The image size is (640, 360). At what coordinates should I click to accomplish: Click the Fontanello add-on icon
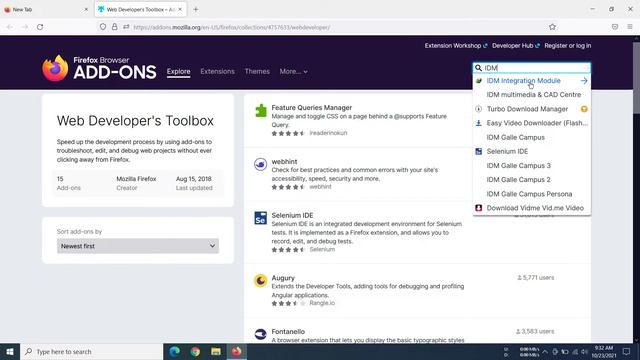pos(260,334)
